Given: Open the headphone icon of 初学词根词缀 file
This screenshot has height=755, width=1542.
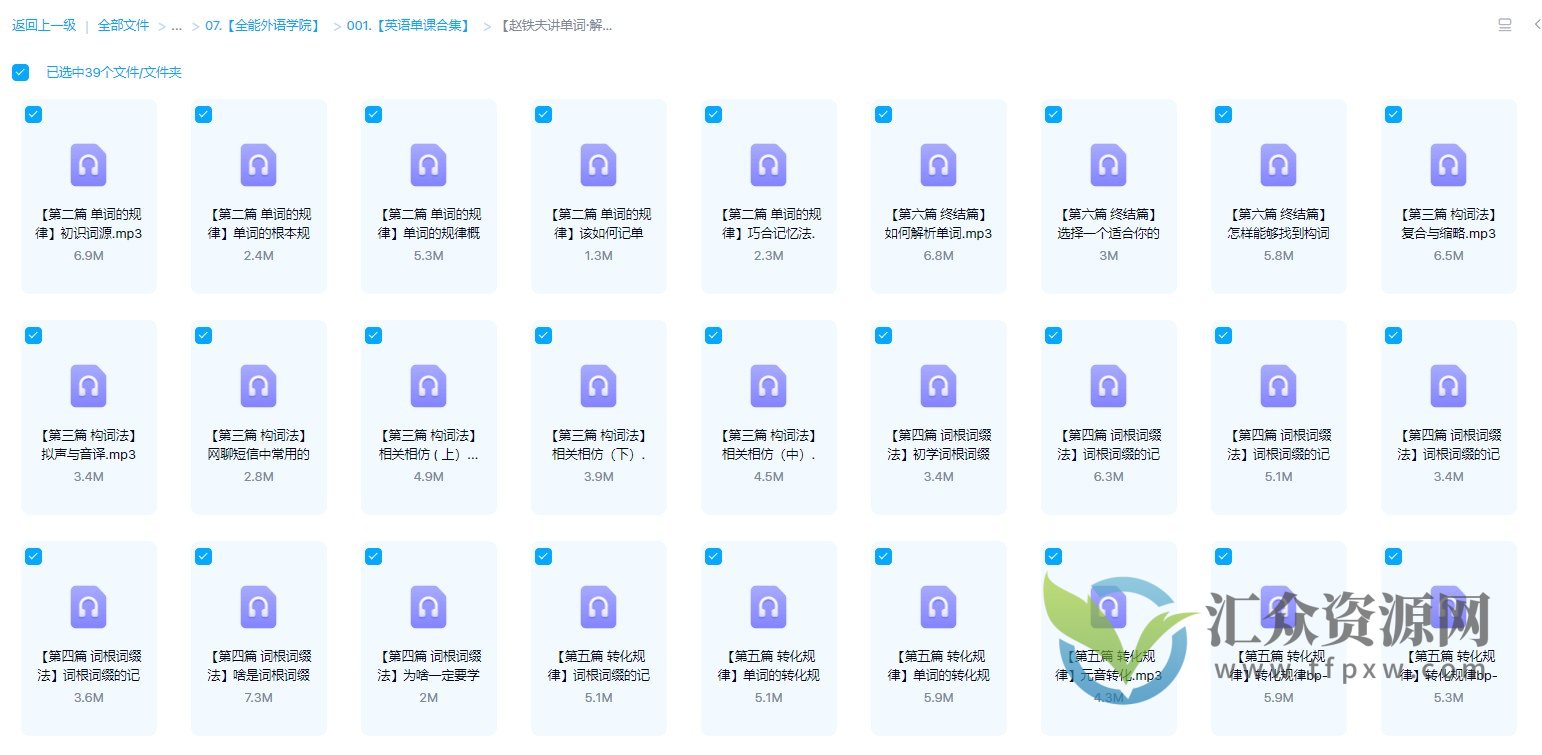Looking at the screenshot, I should tap(938, 386).
